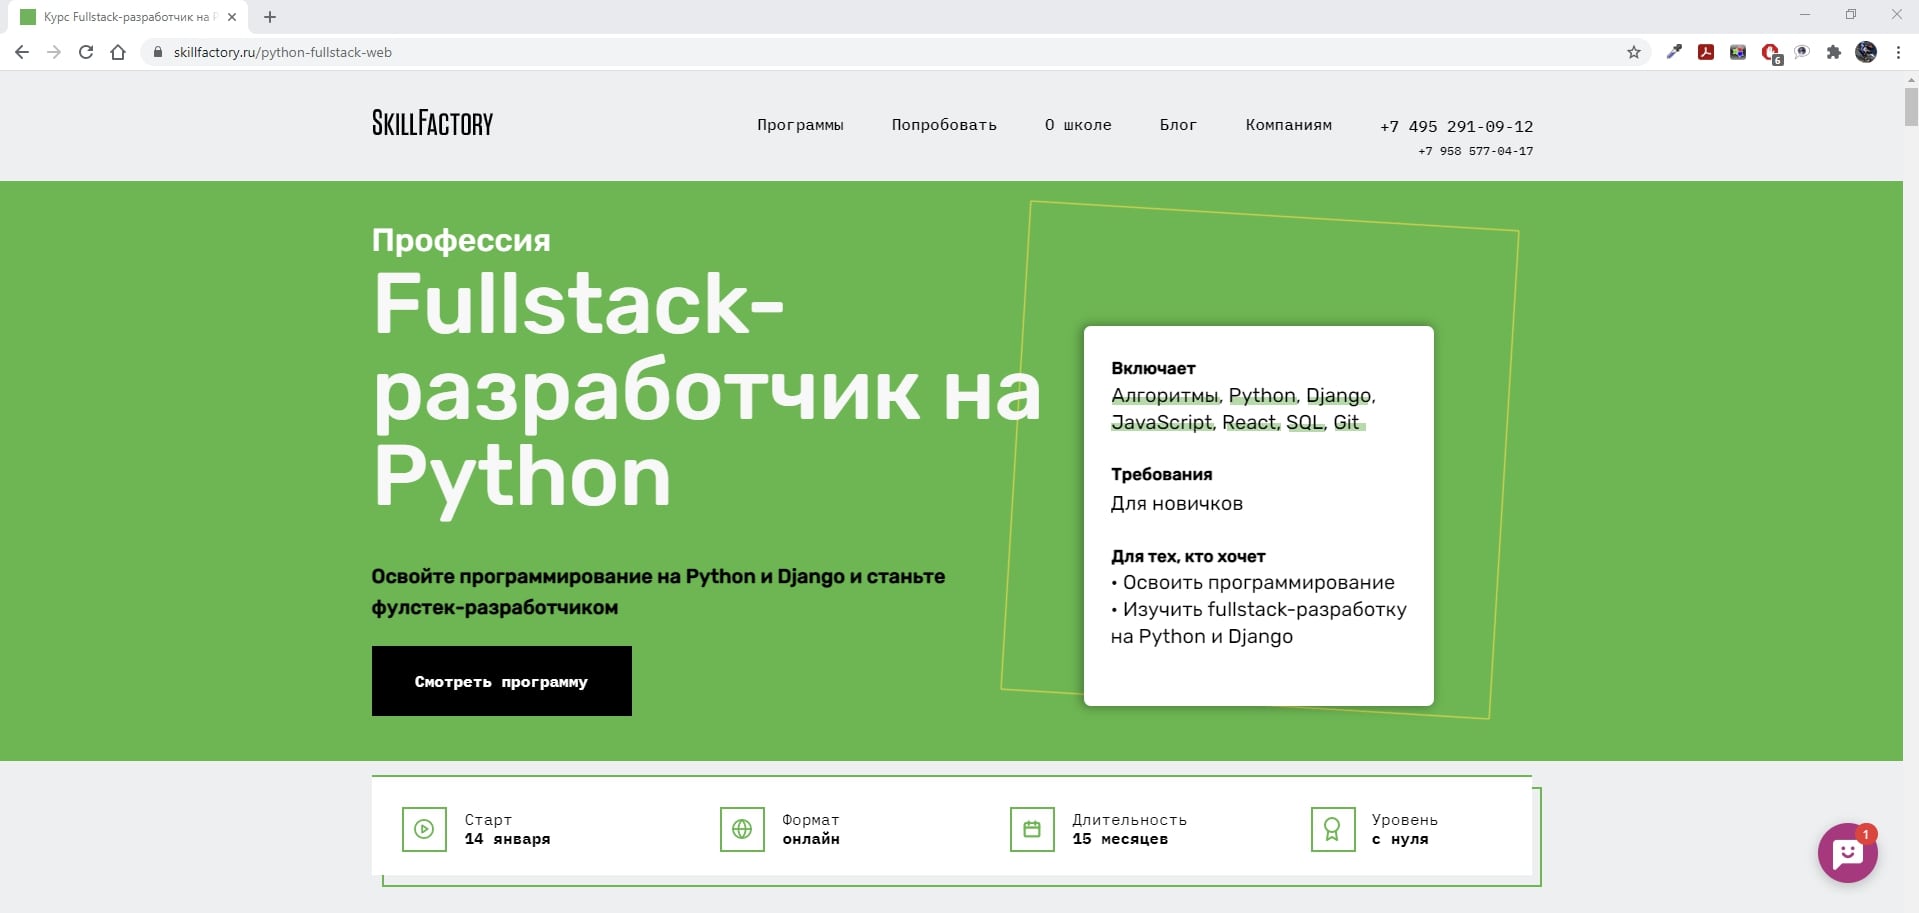The height and width of the screenshot is (913, 1919).
Task: Go to the Блог section
Action: (x=1178, y=125)
